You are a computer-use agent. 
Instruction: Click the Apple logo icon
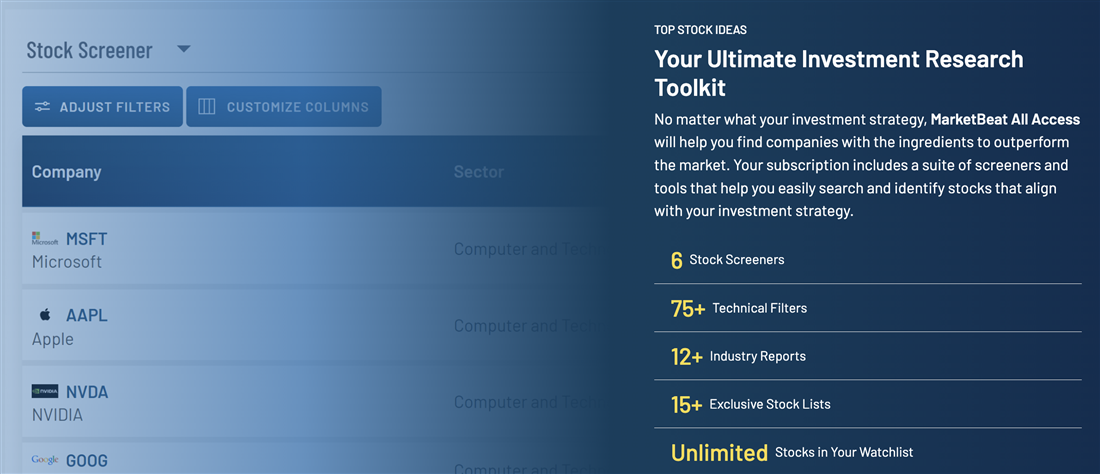(x=45, y=315)
